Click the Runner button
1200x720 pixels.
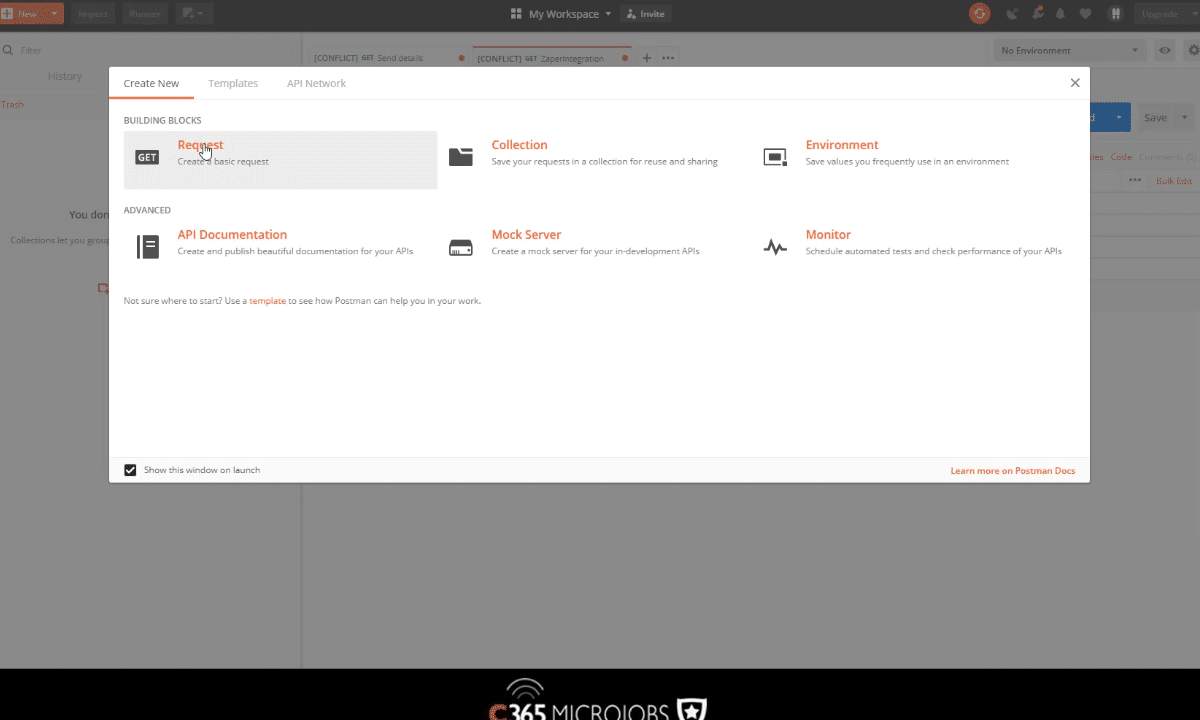pos(146,14)
